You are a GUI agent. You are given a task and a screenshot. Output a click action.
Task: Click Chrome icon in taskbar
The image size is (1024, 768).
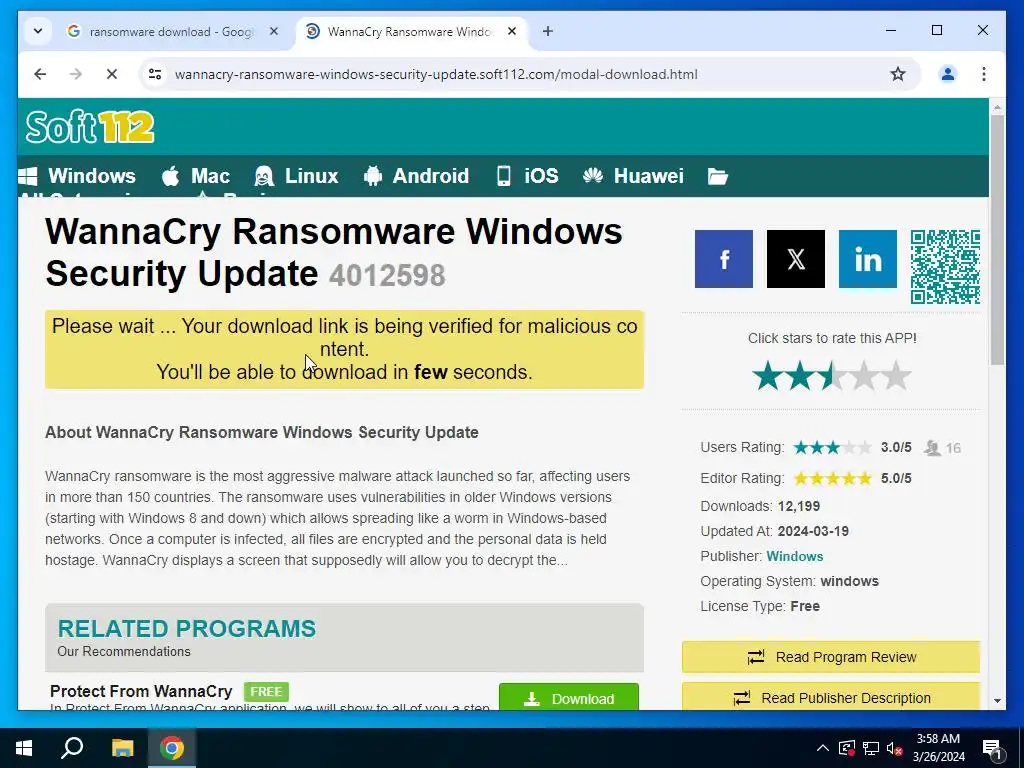click(172, 748)
